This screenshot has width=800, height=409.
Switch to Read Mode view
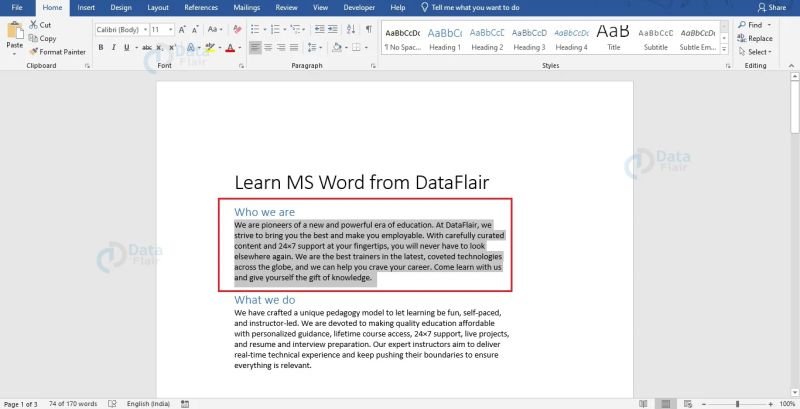pos(643,404)
